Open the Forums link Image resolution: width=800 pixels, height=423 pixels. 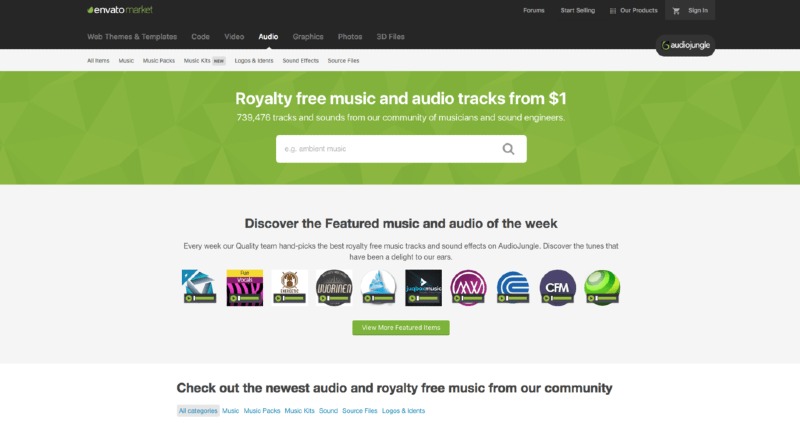(x=534, y=10)
